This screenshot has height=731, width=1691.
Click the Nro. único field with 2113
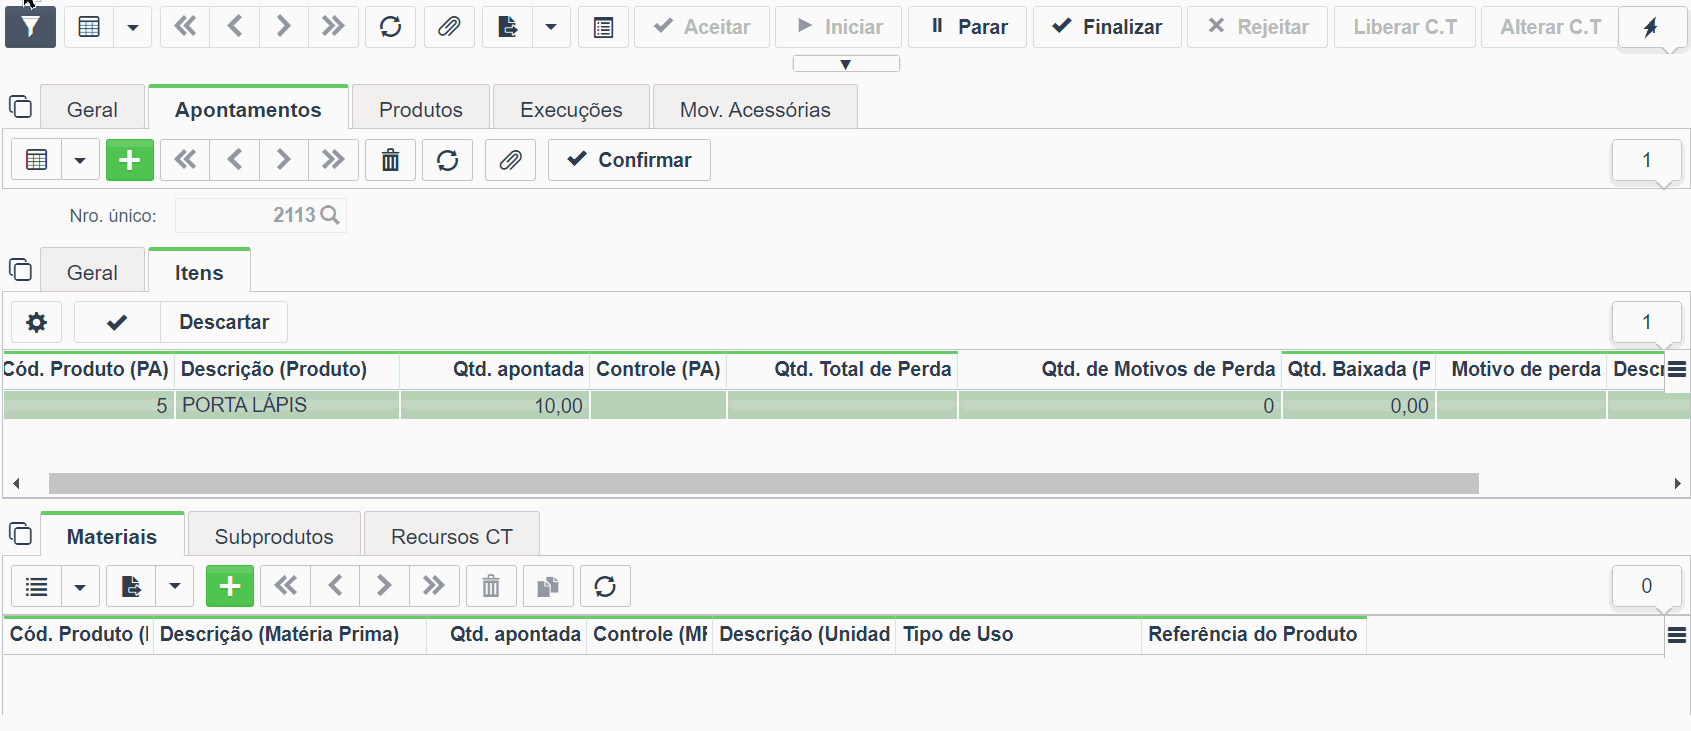(x=261, y=215)
